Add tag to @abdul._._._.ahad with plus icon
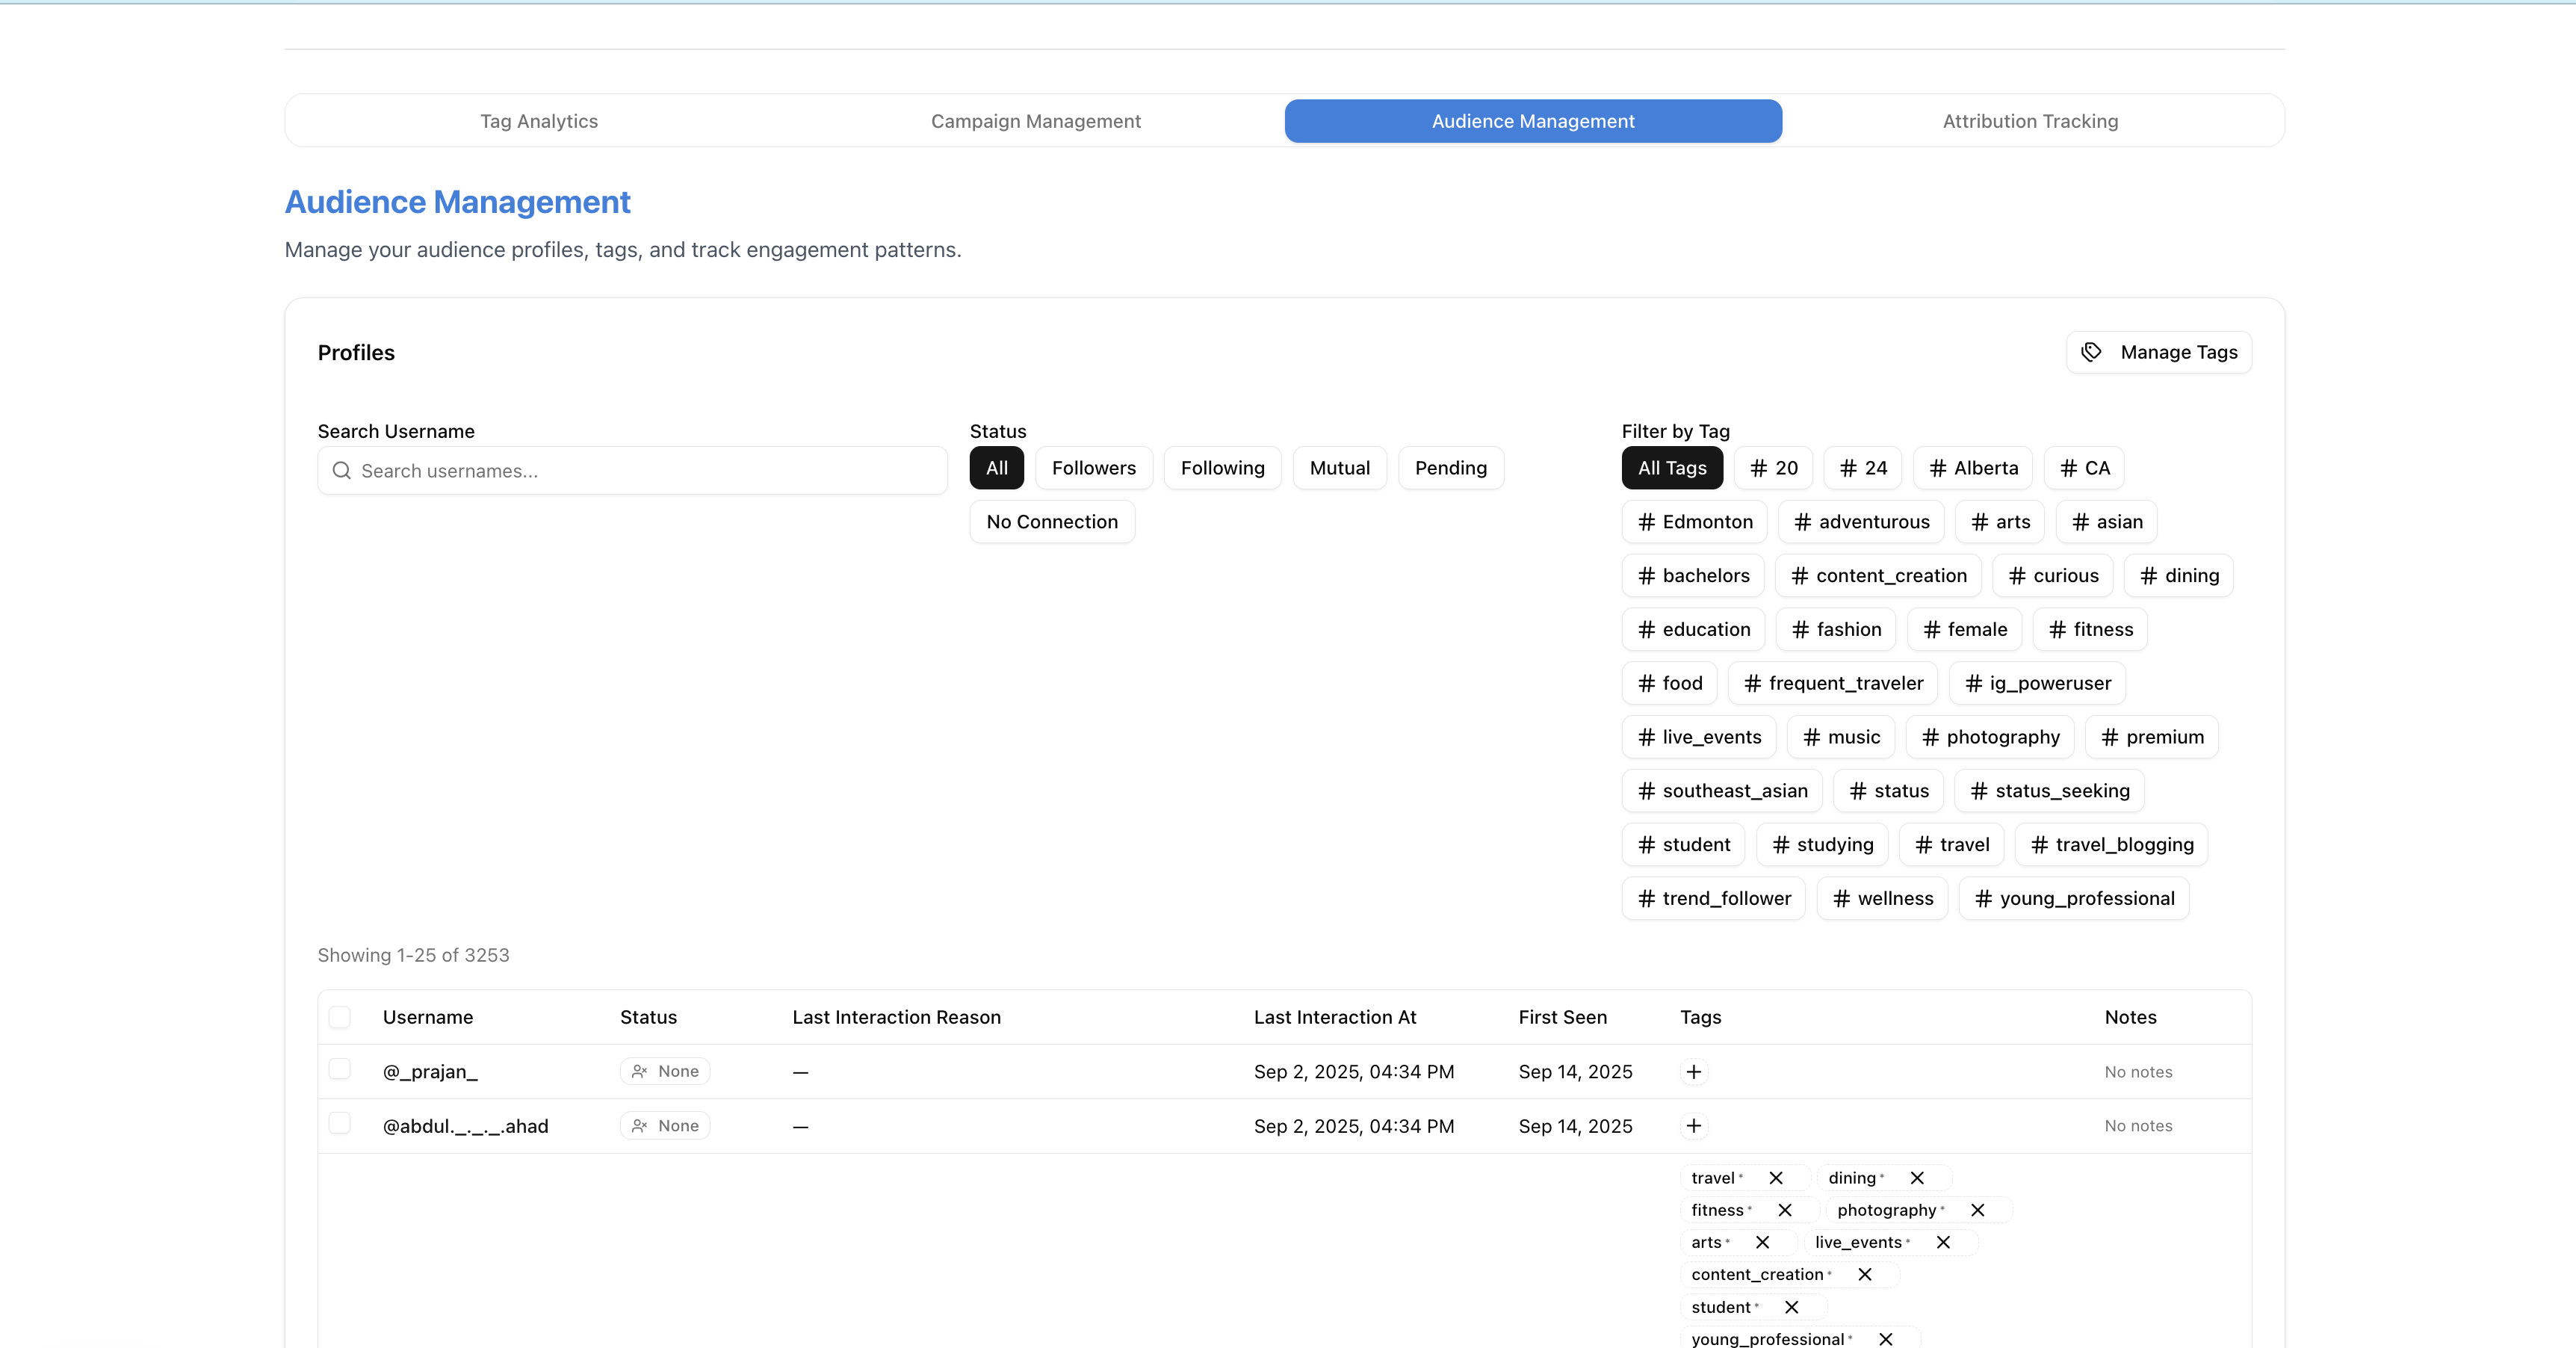2576x1348 pixels. pyautogui.click(x=1693, y=1126)
